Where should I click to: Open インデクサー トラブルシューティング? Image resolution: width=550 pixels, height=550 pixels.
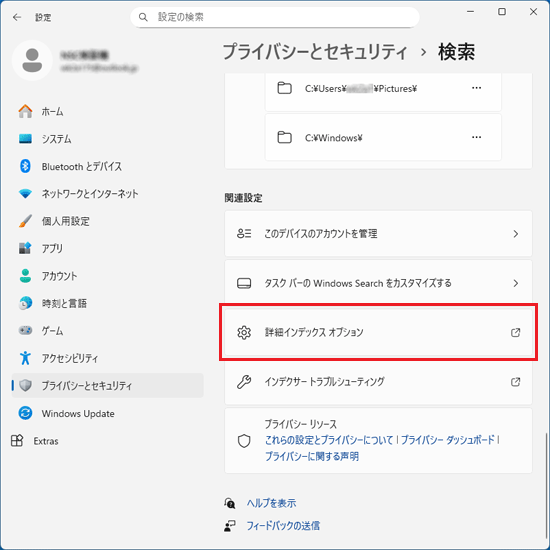pos(378,381)
